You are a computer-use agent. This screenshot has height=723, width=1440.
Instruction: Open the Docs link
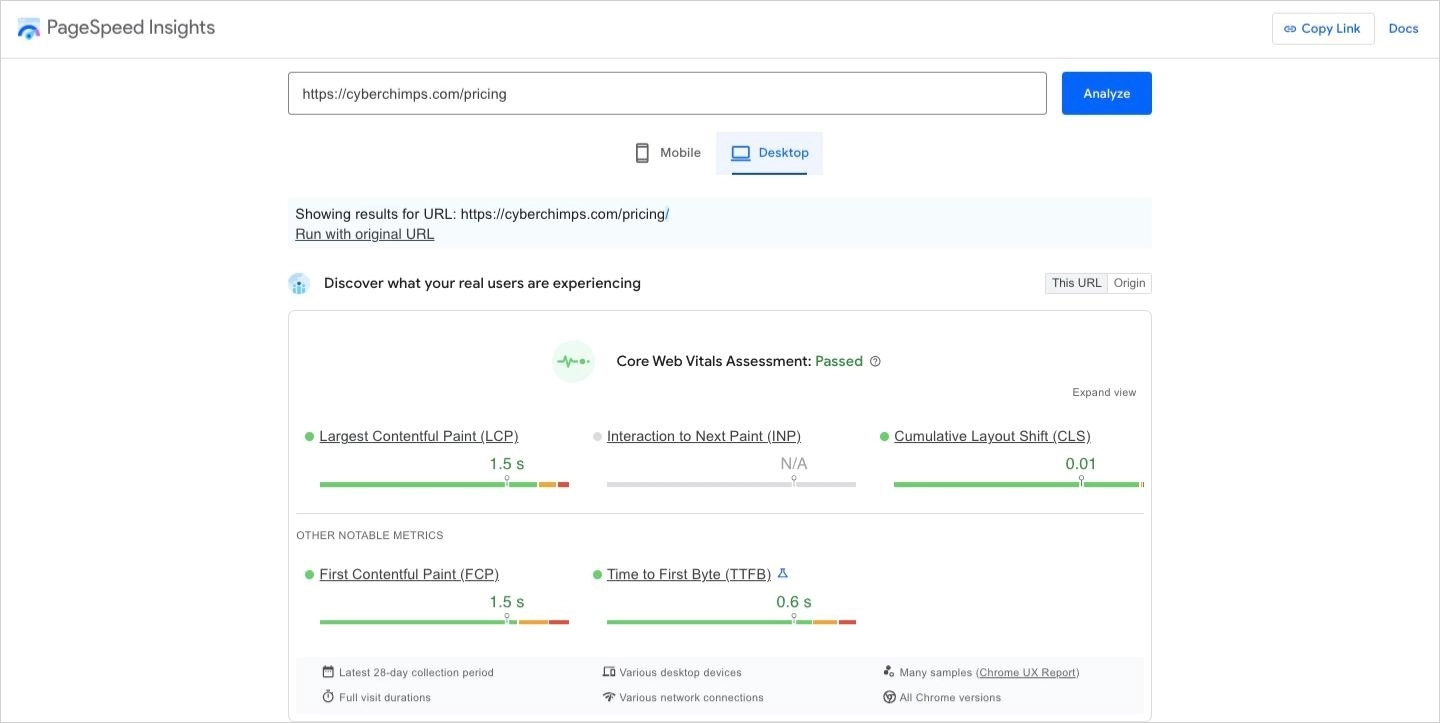pyautogui.click(x=1404, y=29)
